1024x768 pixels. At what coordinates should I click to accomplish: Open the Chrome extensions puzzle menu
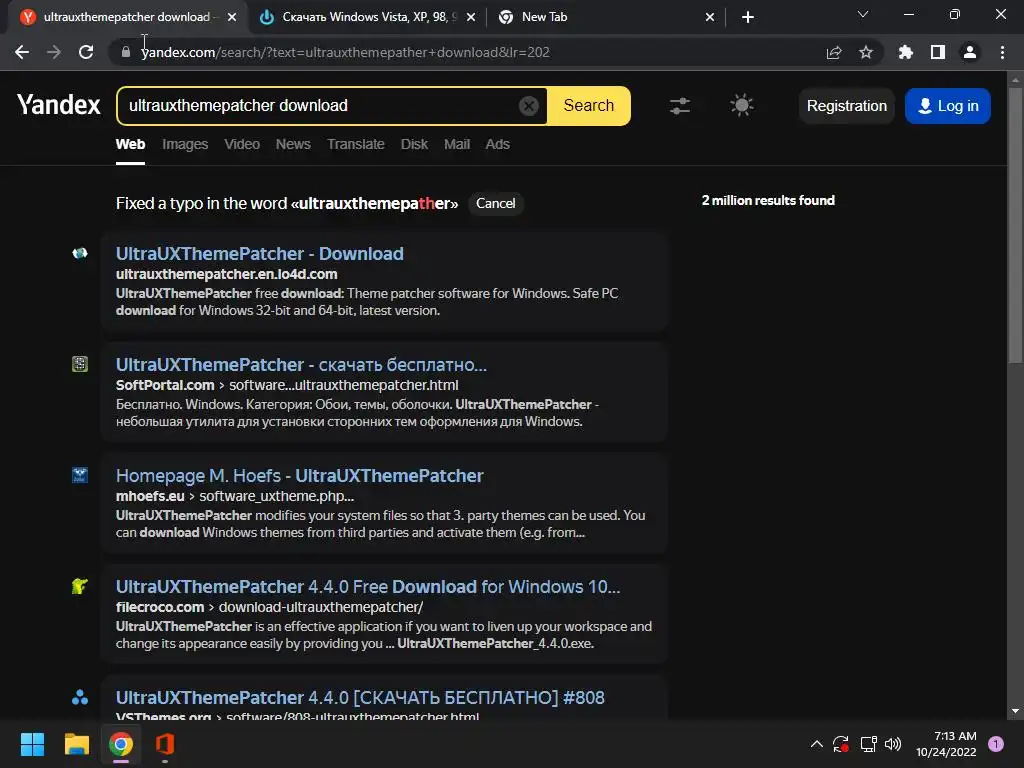pyautogui.click(x=906, y=52)
